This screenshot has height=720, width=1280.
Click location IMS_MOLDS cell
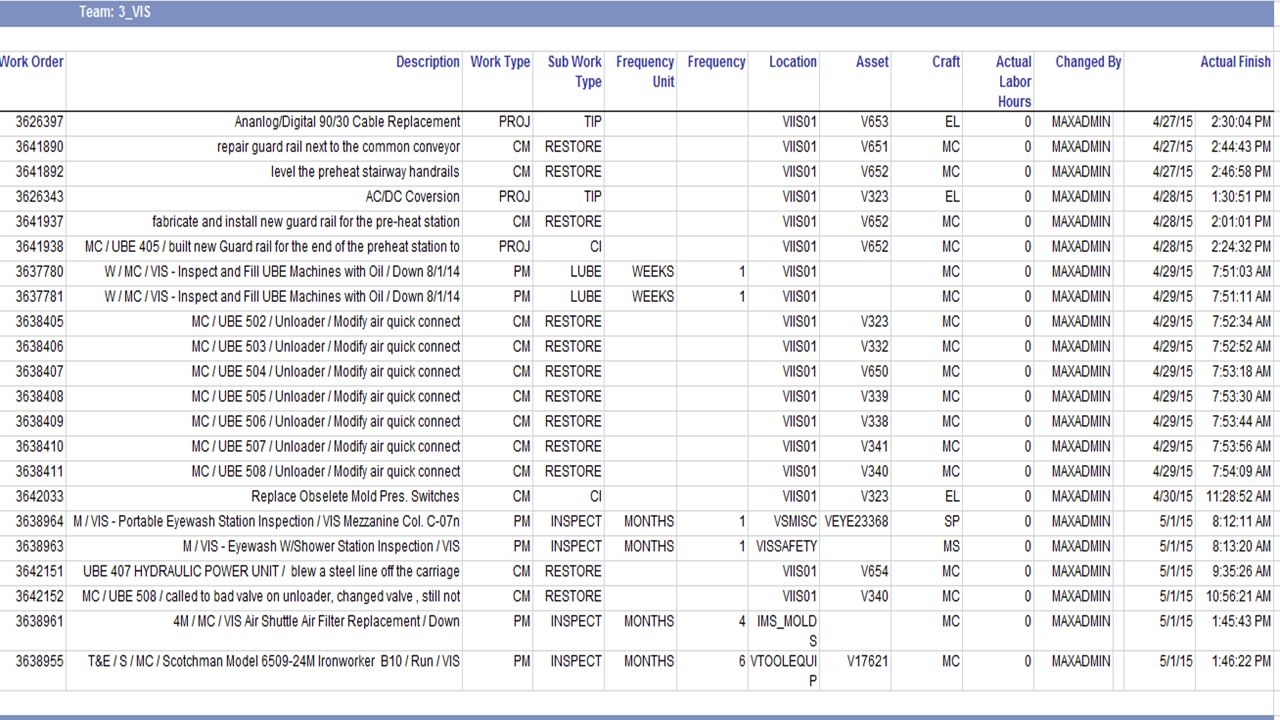pos(787,631)
